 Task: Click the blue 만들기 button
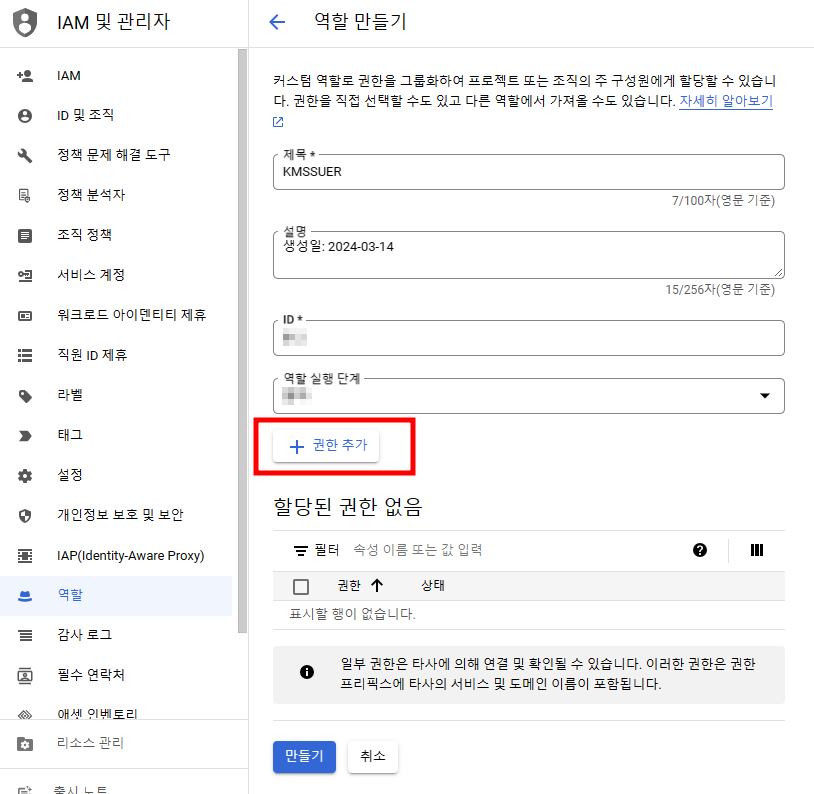(x=304, y=757)
